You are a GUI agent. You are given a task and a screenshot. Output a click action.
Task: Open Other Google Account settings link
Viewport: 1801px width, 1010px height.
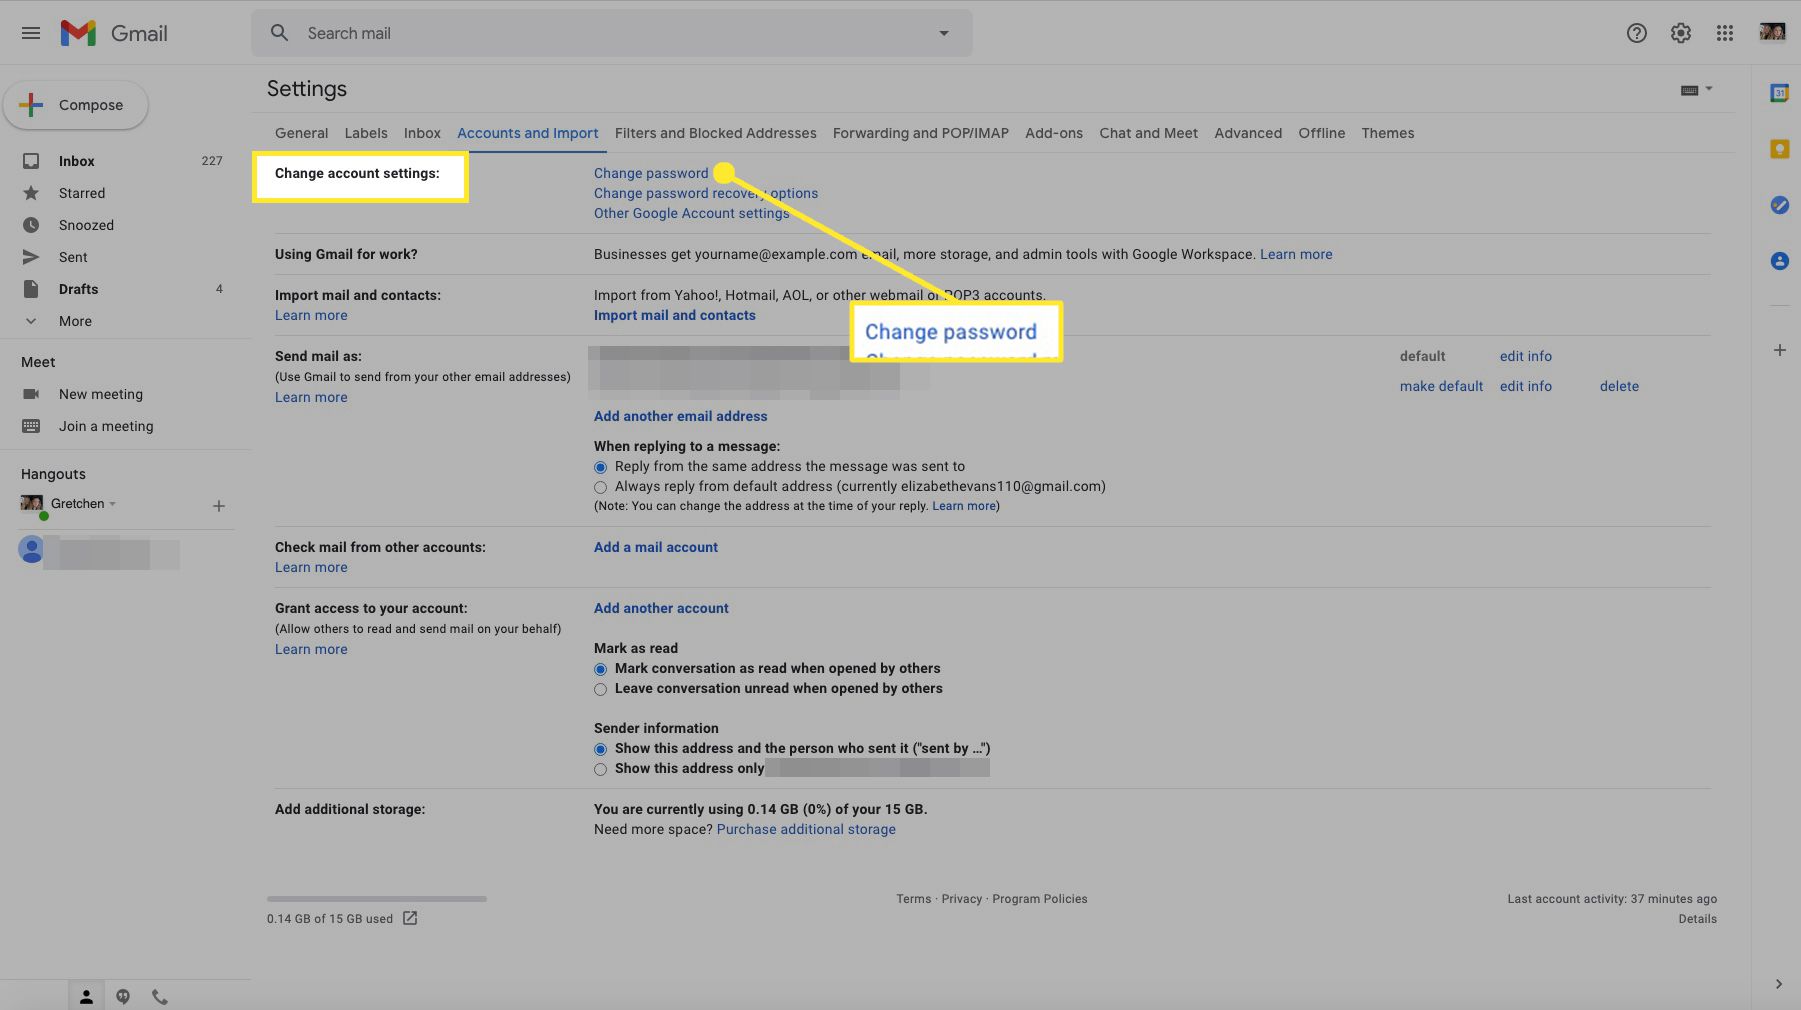[691, 213]
